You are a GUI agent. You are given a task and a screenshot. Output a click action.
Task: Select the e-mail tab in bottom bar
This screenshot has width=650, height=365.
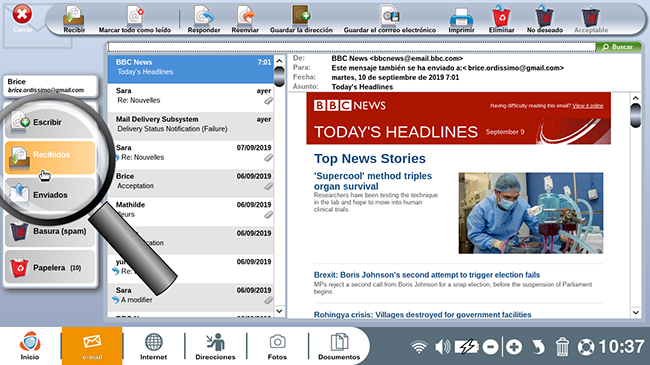coord(92,346)
